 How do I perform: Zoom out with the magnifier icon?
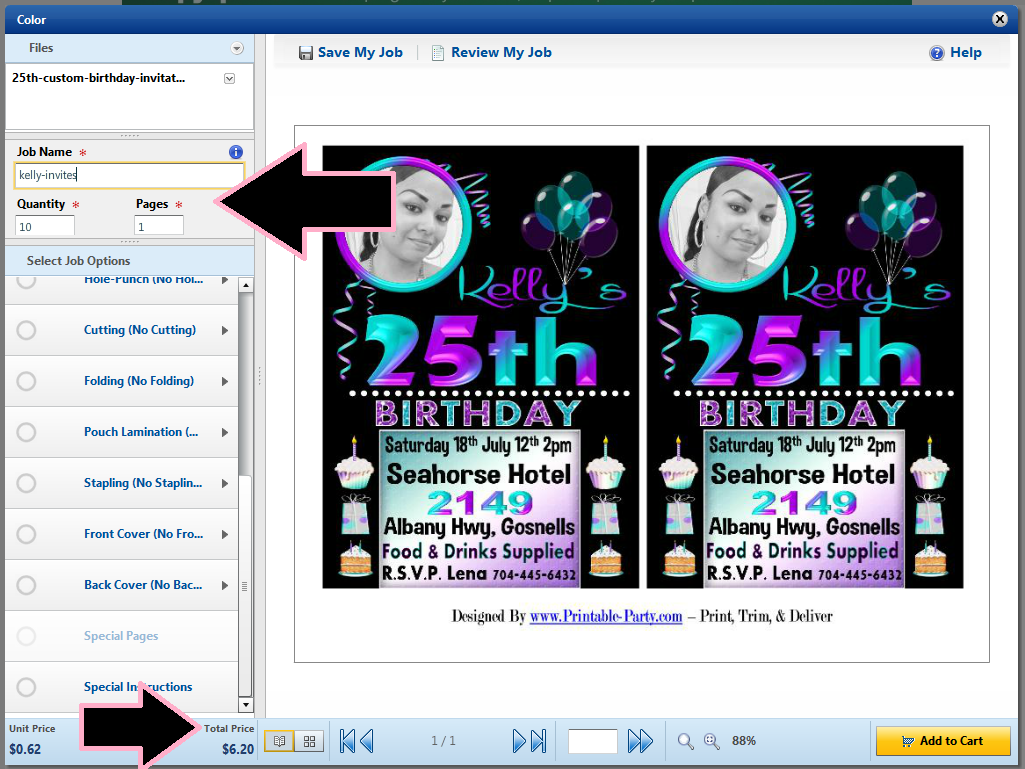(x=686, y=741)
